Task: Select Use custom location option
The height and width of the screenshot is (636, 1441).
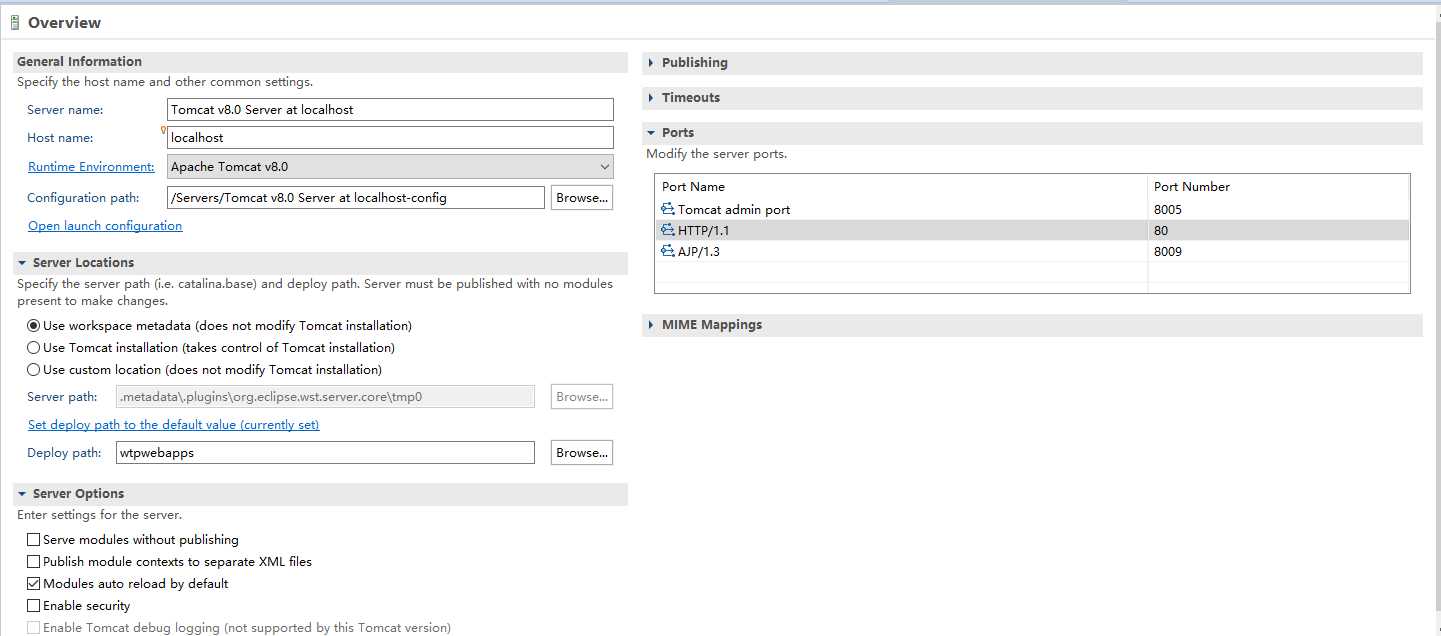Action: click(x=34, y=369)
